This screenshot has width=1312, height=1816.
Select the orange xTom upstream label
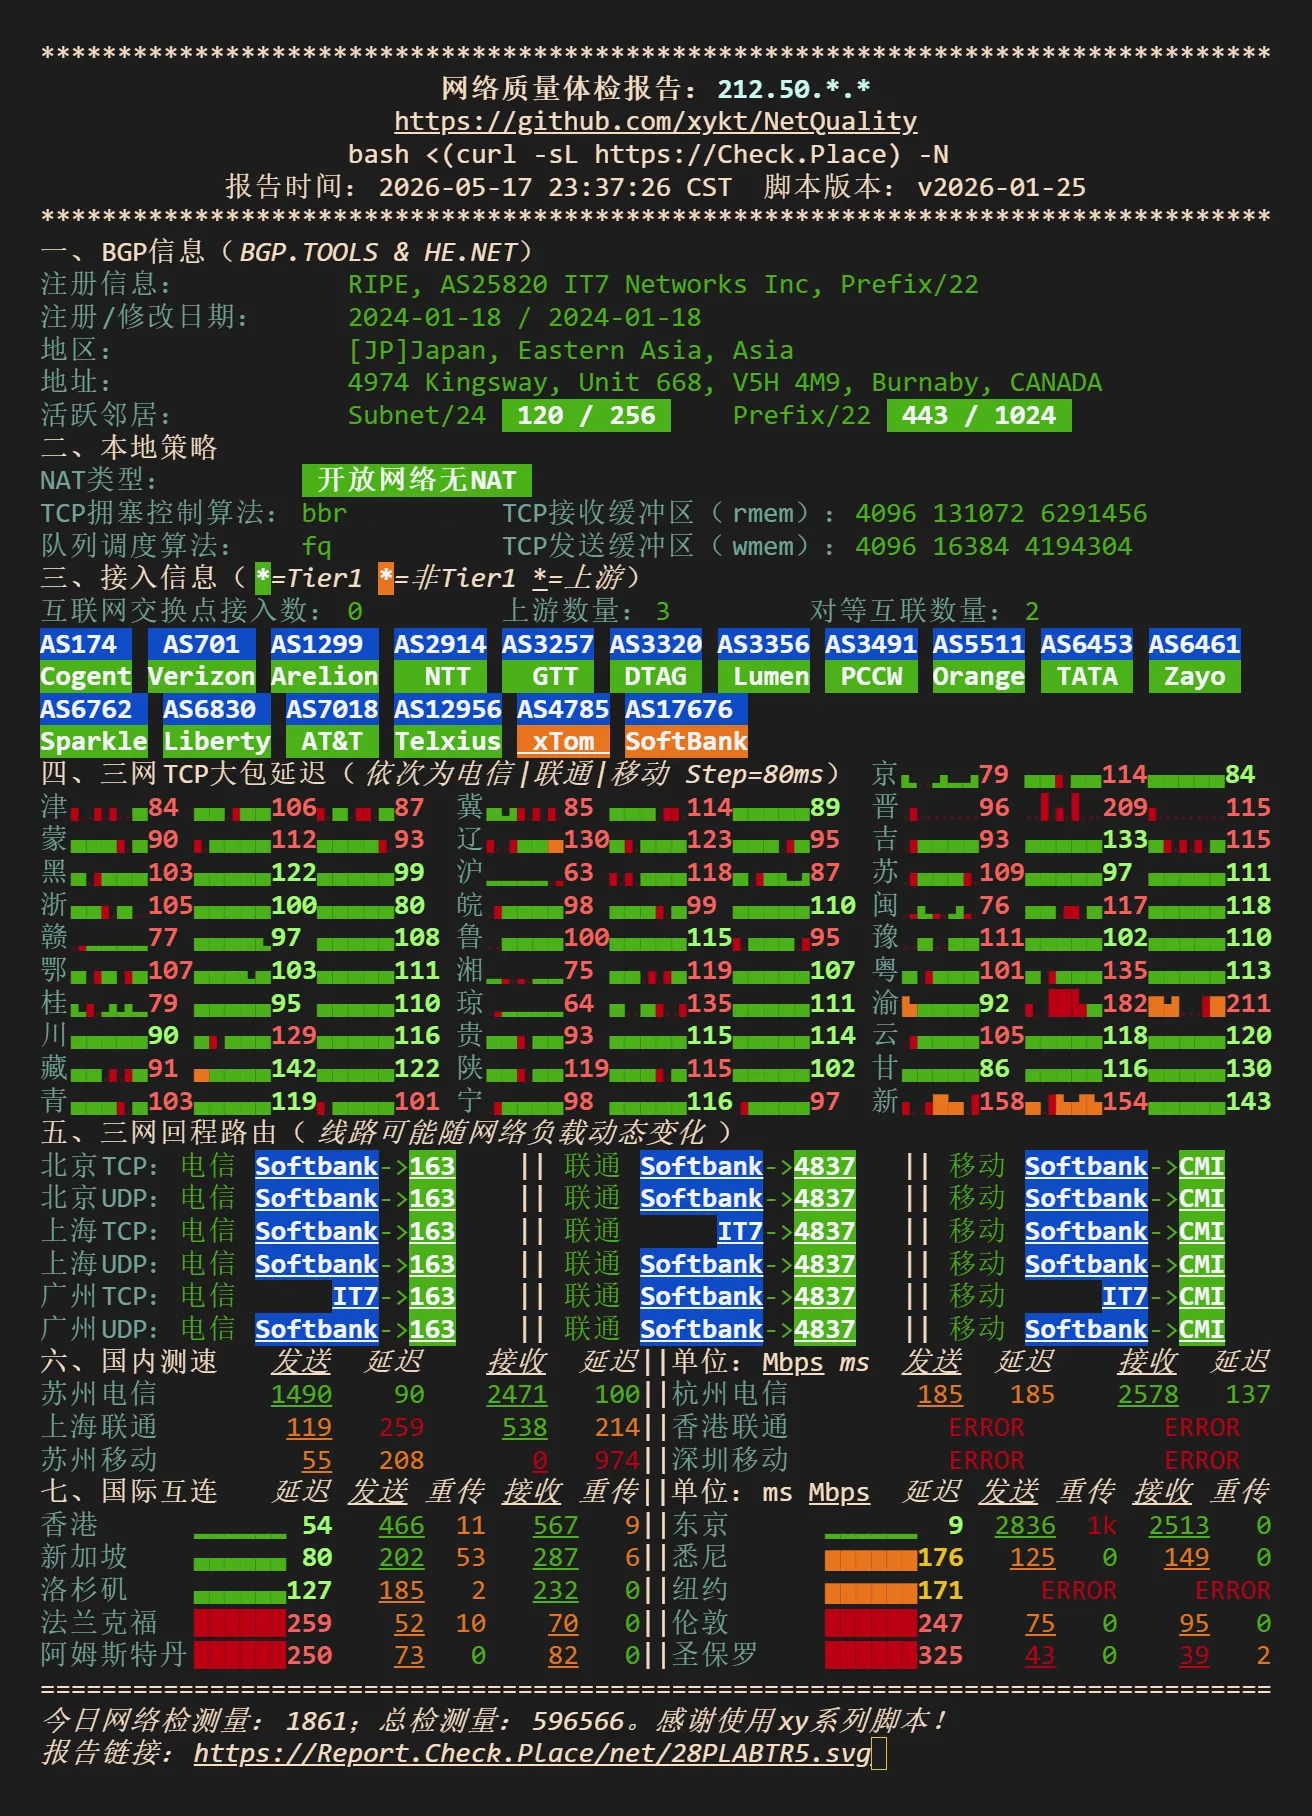point(563,741)
